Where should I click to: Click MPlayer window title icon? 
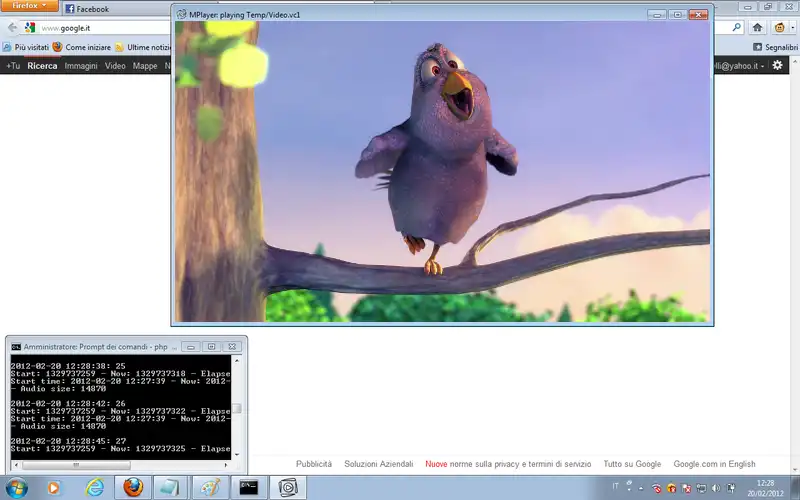181,14
